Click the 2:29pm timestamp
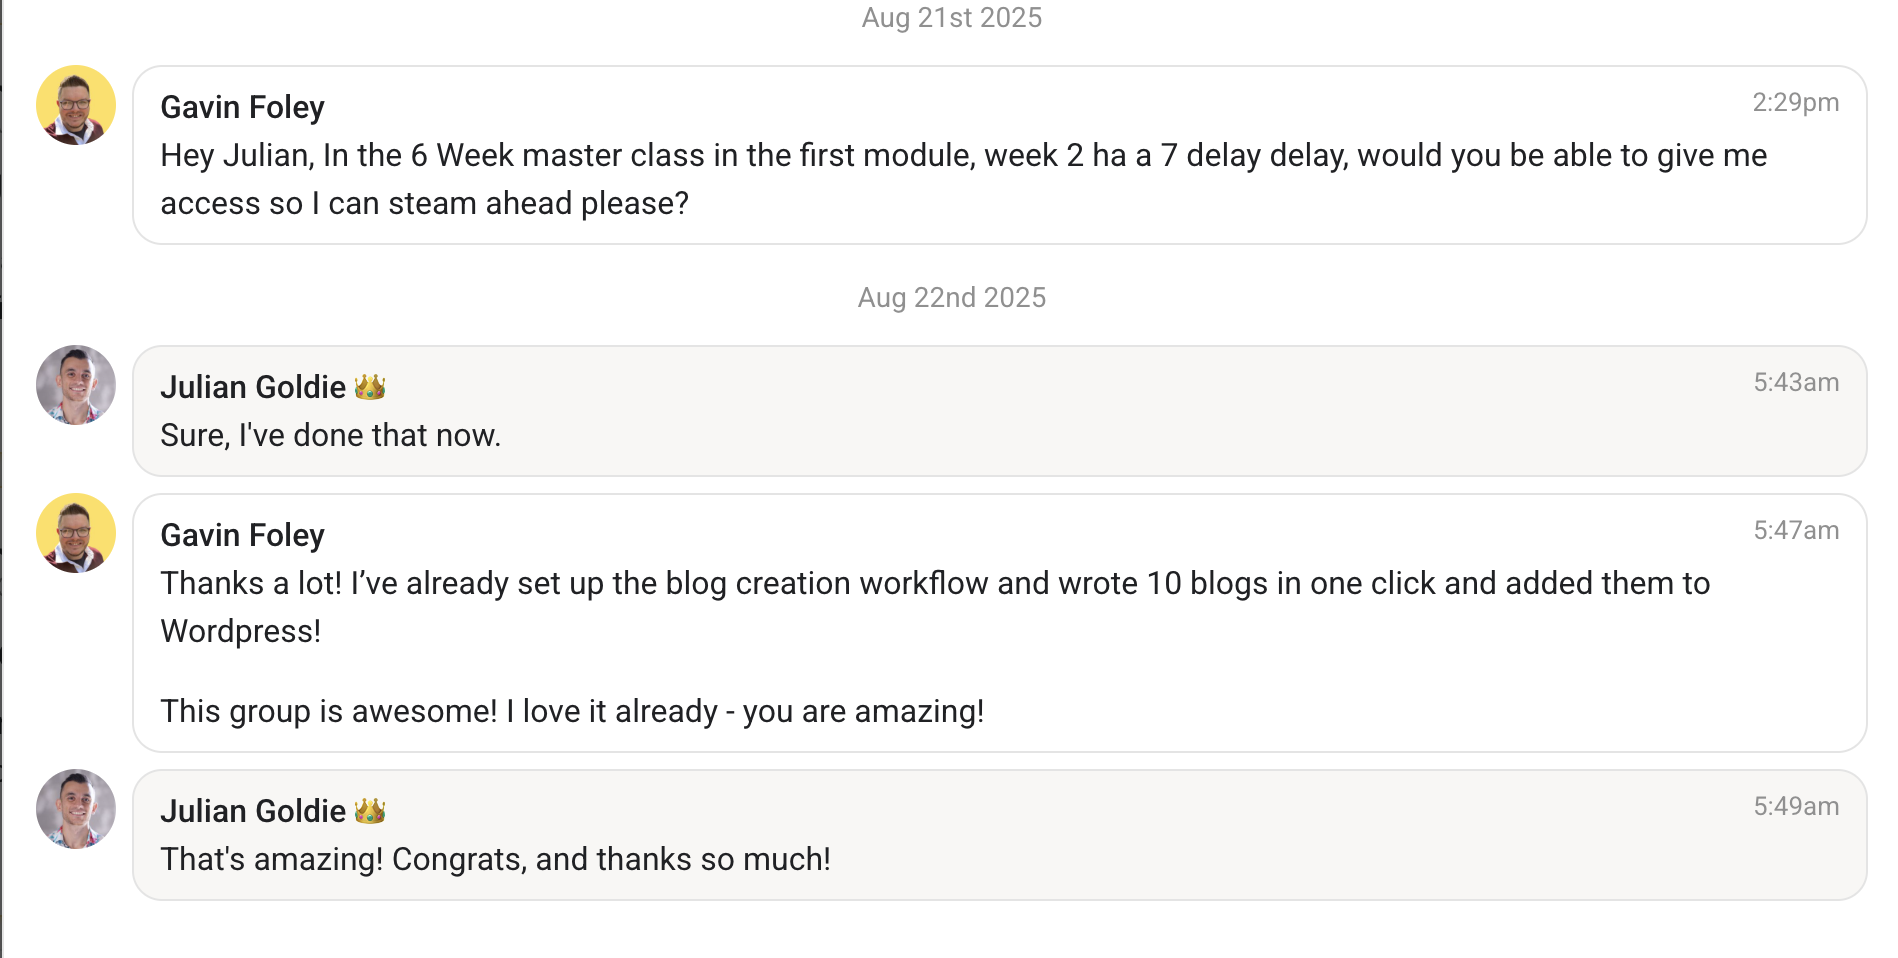This screenshot has width=1898, height=958. click(x=1796, y=102)
